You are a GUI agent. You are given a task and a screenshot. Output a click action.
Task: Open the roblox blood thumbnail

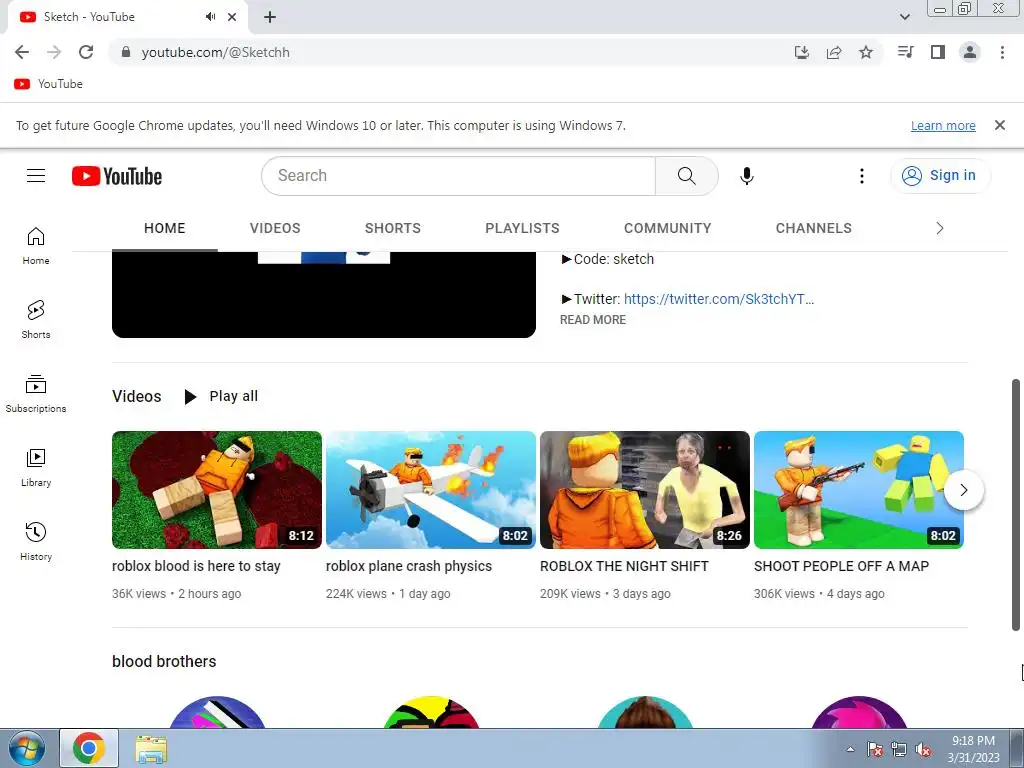tap(217, 490)
